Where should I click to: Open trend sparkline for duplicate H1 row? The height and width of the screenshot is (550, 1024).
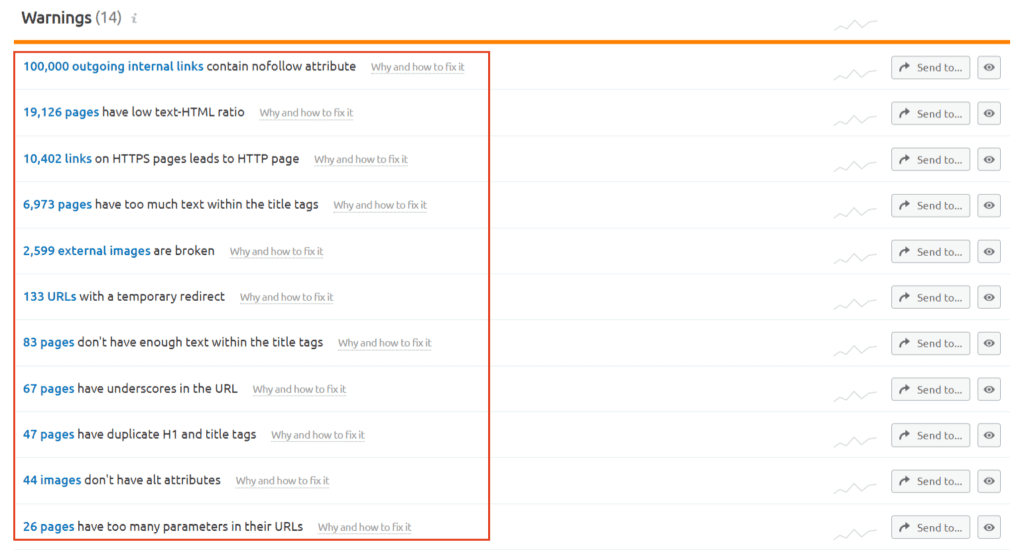[855, 442]
